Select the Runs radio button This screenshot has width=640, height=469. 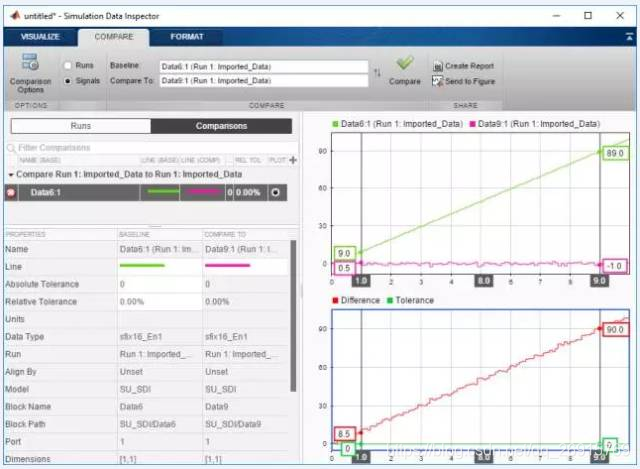coord(67,65)
